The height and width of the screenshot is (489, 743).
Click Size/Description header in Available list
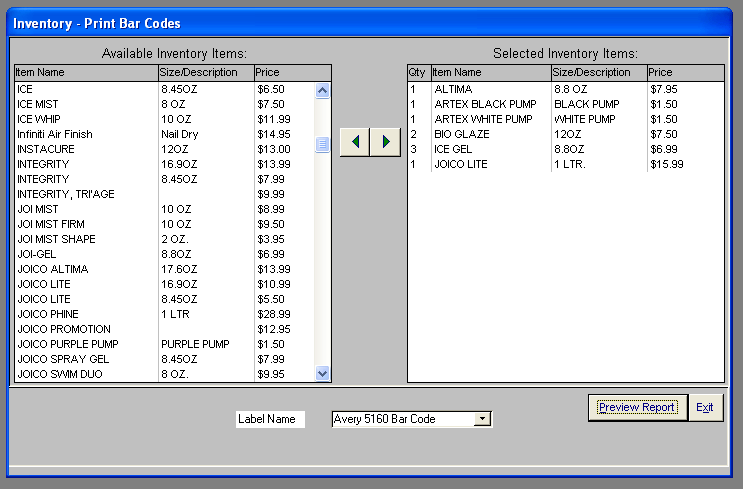[x=206, y=72]
